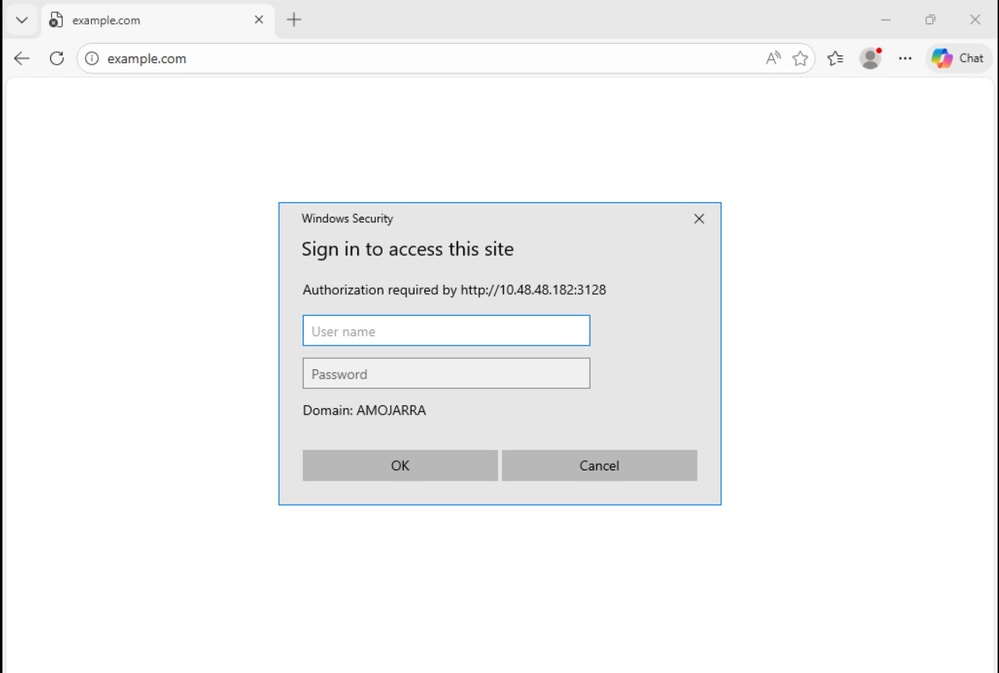999x673 pixels.
Task: Click the User name input field
Action: click(x=445, y=330)
